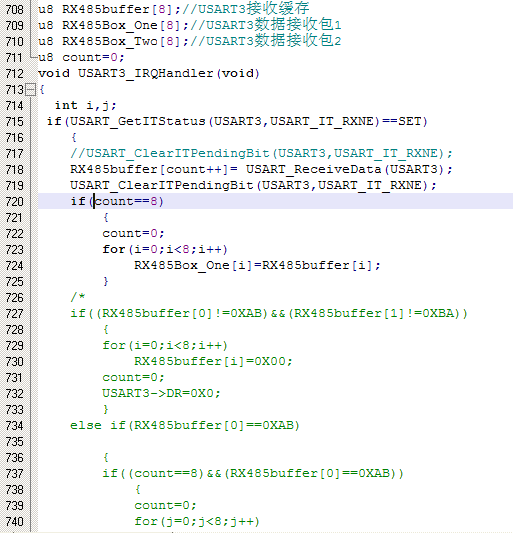Viewport: 513px width, 533px height.
Task: Click the highlighted if(count==8) statement
Action: 117,201
